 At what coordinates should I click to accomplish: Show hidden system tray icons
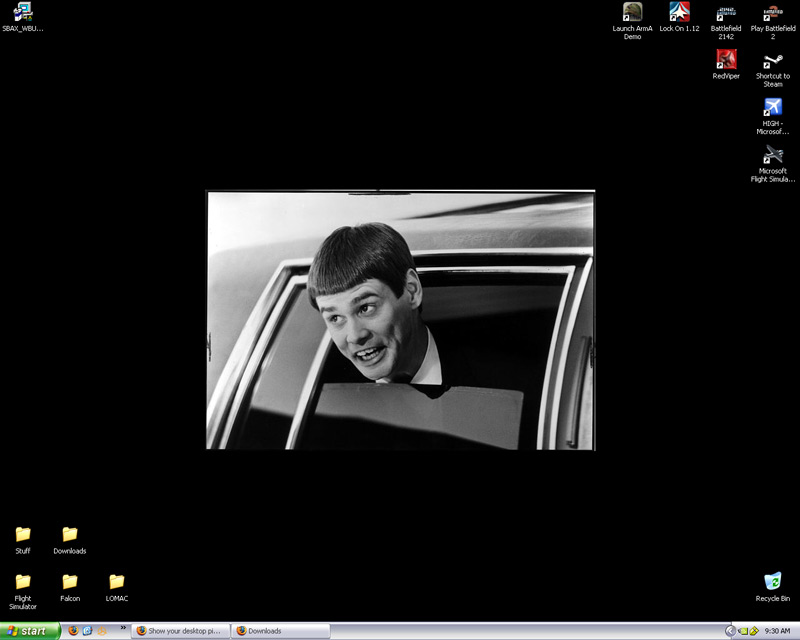coord(730,631)
